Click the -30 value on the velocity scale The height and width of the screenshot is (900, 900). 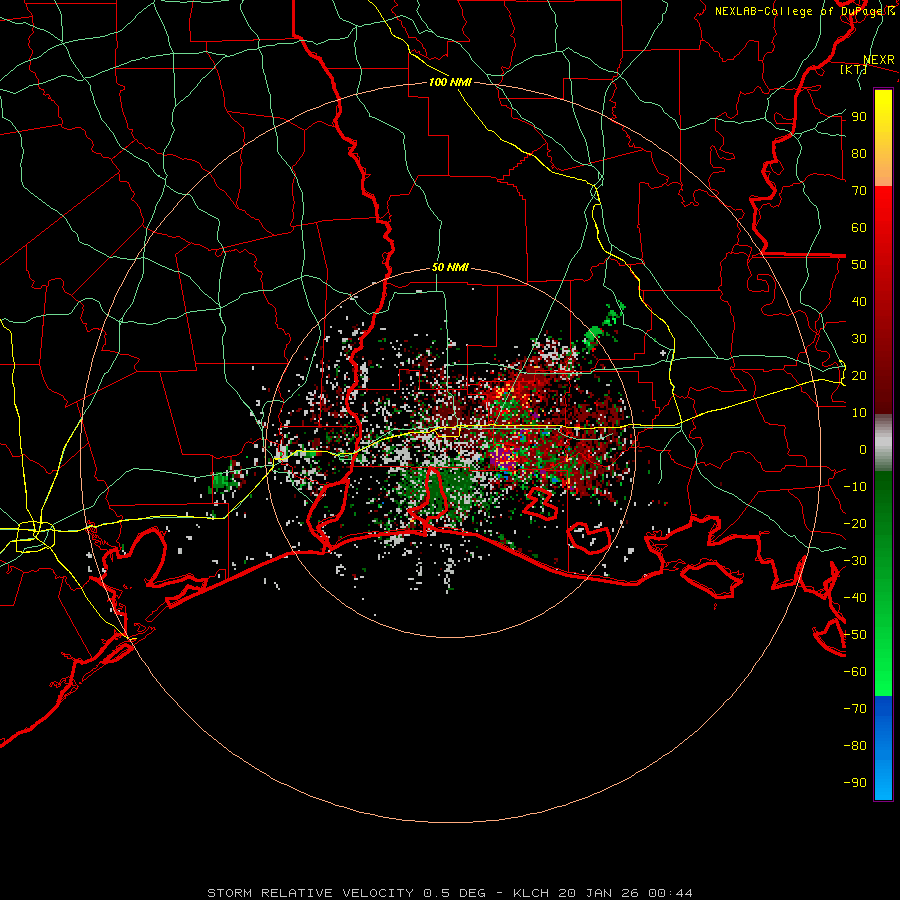coord(855,561)
